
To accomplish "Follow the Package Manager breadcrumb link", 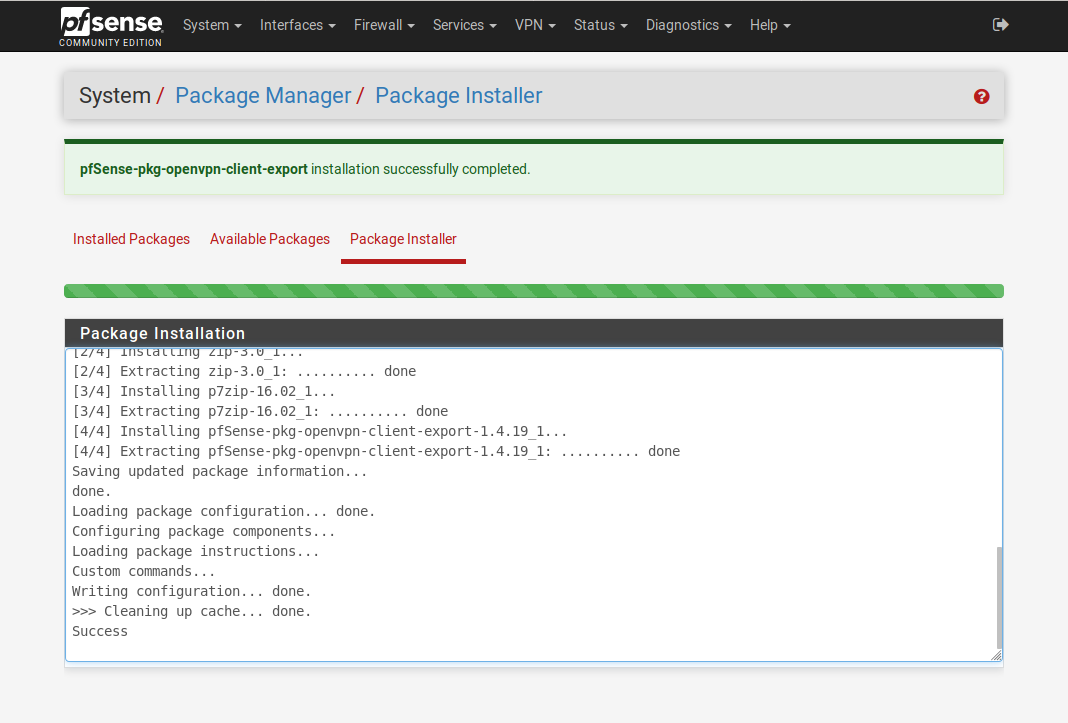I will tap(263, 96).
